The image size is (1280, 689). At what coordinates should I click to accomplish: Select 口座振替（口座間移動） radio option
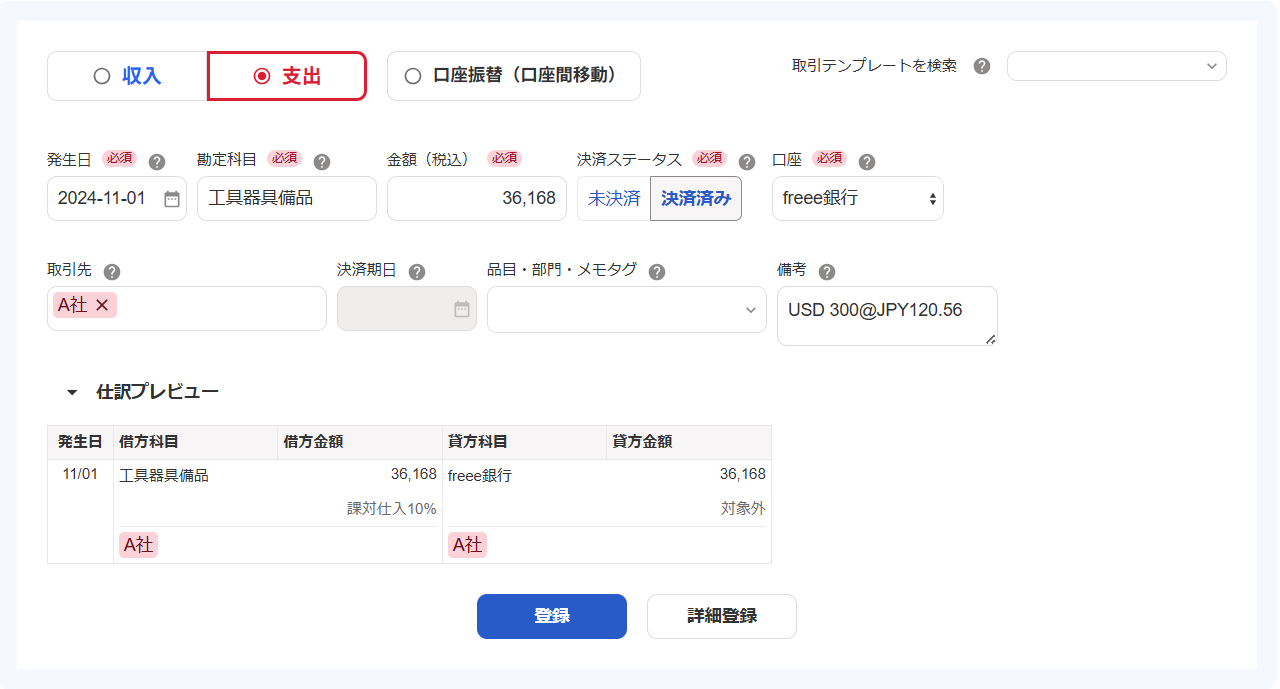pos(513,76)
